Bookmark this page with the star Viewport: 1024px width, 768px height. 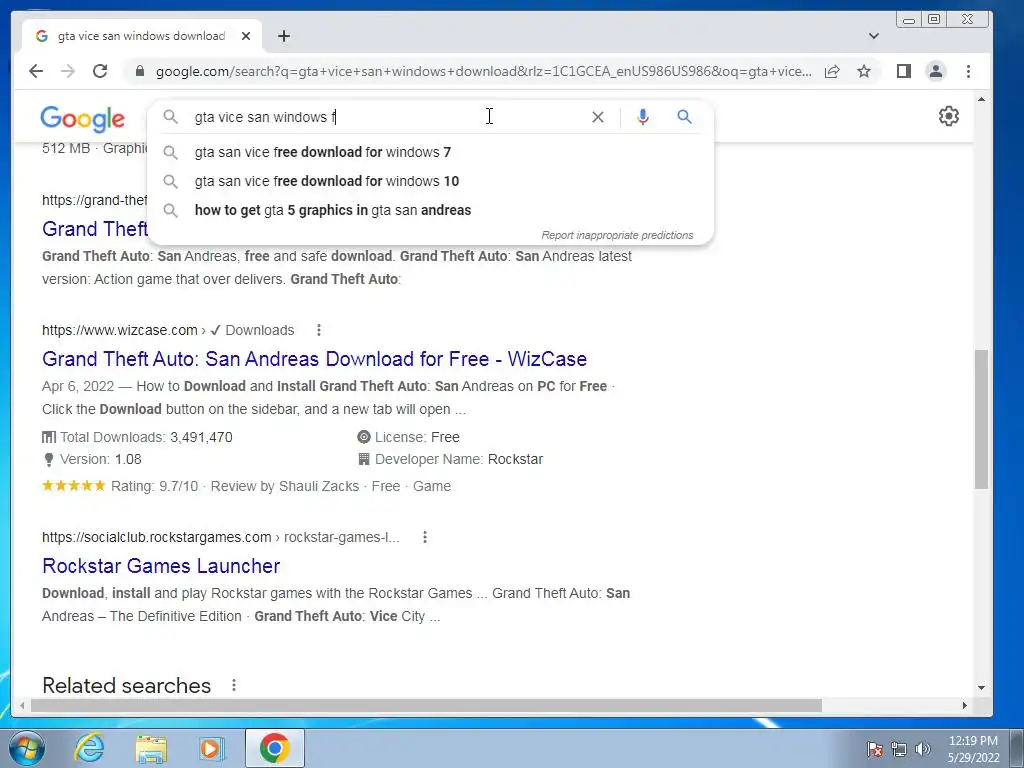864,71
